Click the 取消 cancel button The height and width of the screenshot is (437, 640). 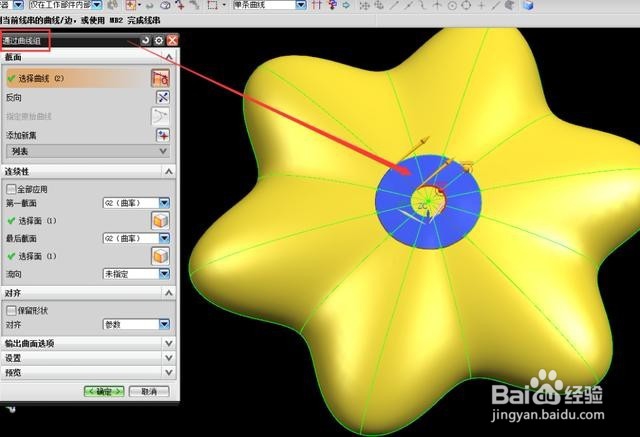click(x=149, y=391)
